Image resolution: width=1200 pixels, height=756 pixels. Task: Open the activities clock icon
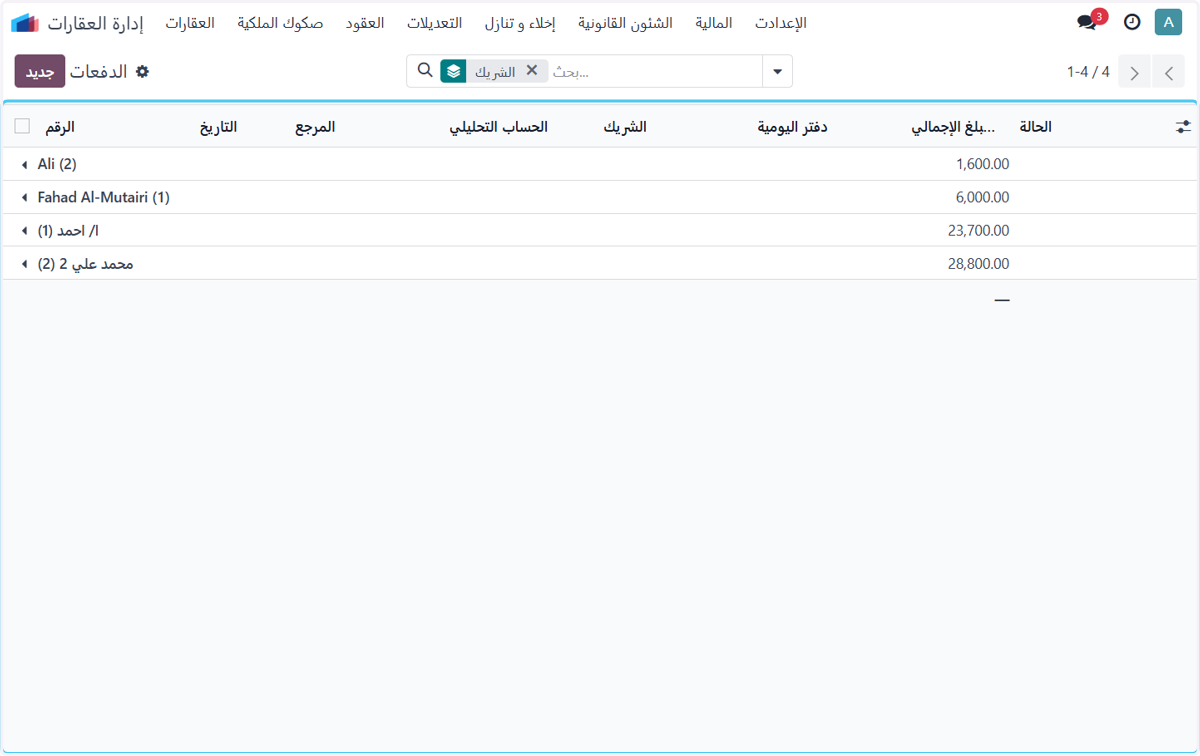(x=1132, y=22)
